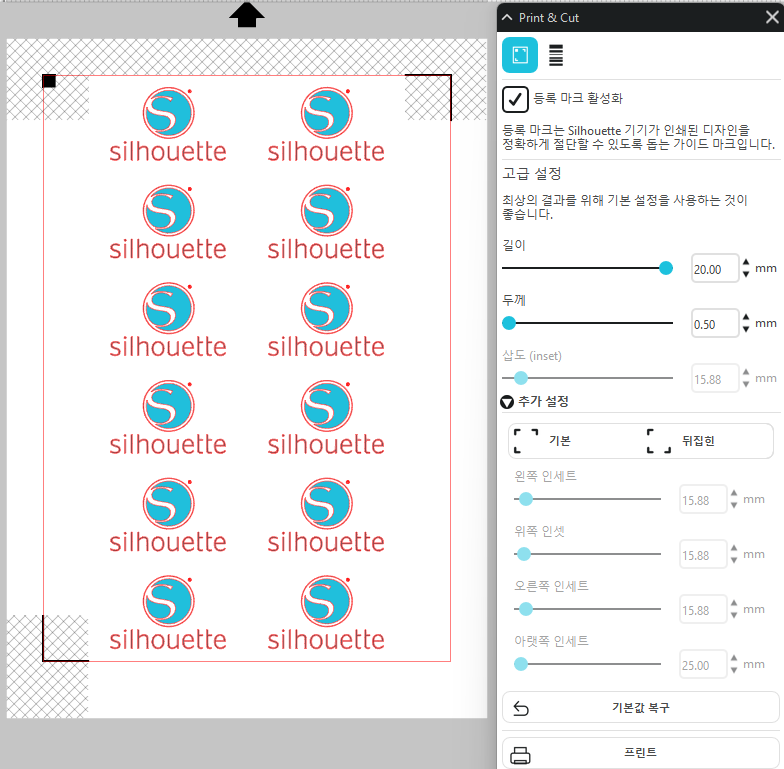Decrease the 두께 value with down arrow
Screen dimensions: 784x769
pyautogui.click(x=746, y=329)
